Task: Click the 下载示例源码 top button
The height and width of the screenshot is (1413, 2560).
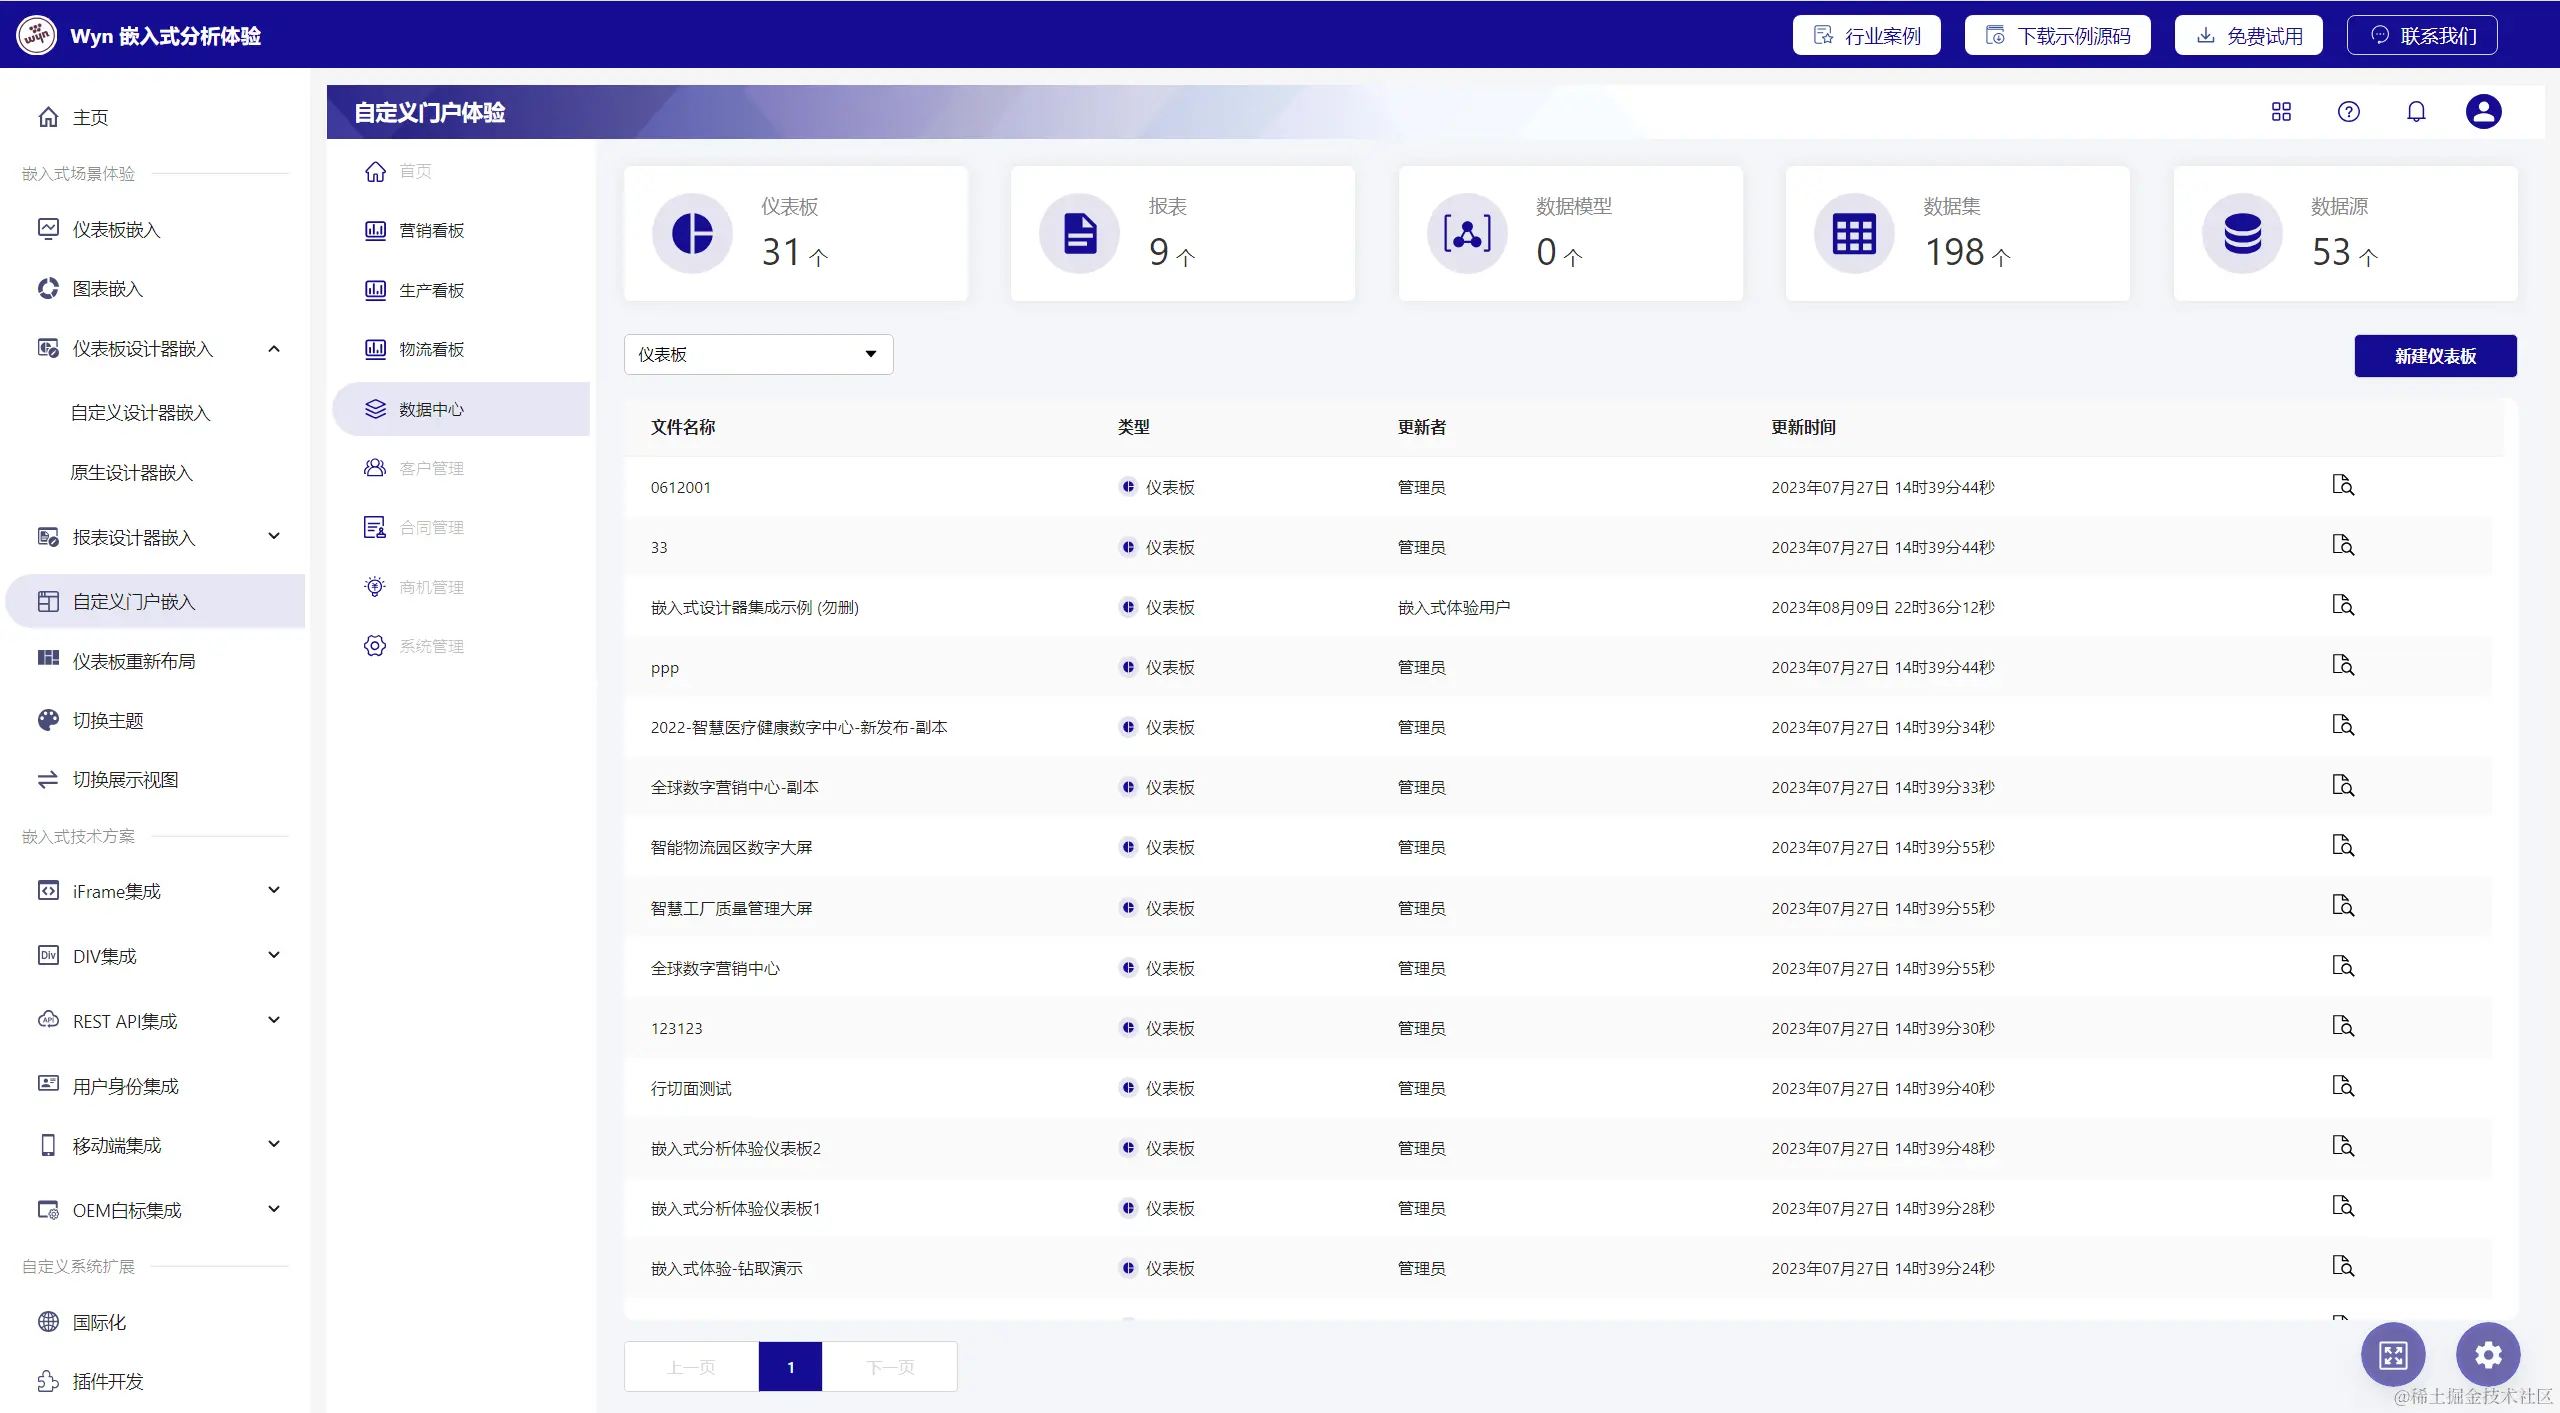Action: click(2057, 36)
